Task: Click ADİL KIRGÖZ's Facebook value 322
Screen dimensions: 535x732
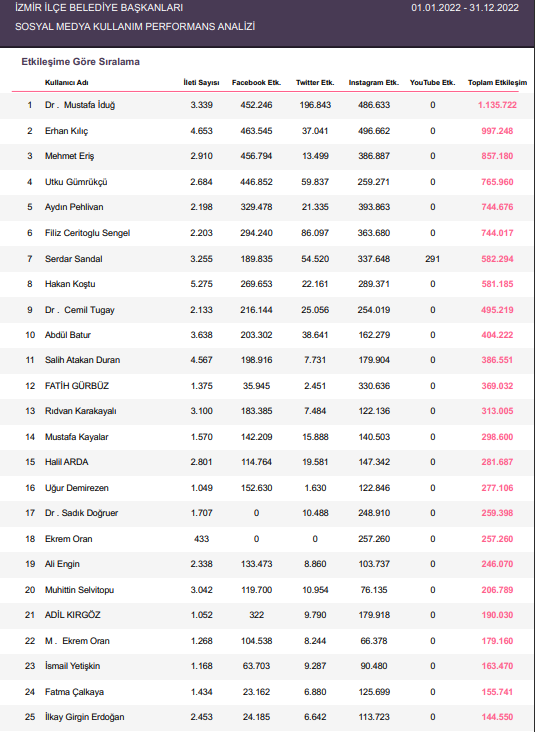Action: coord(256,615)
